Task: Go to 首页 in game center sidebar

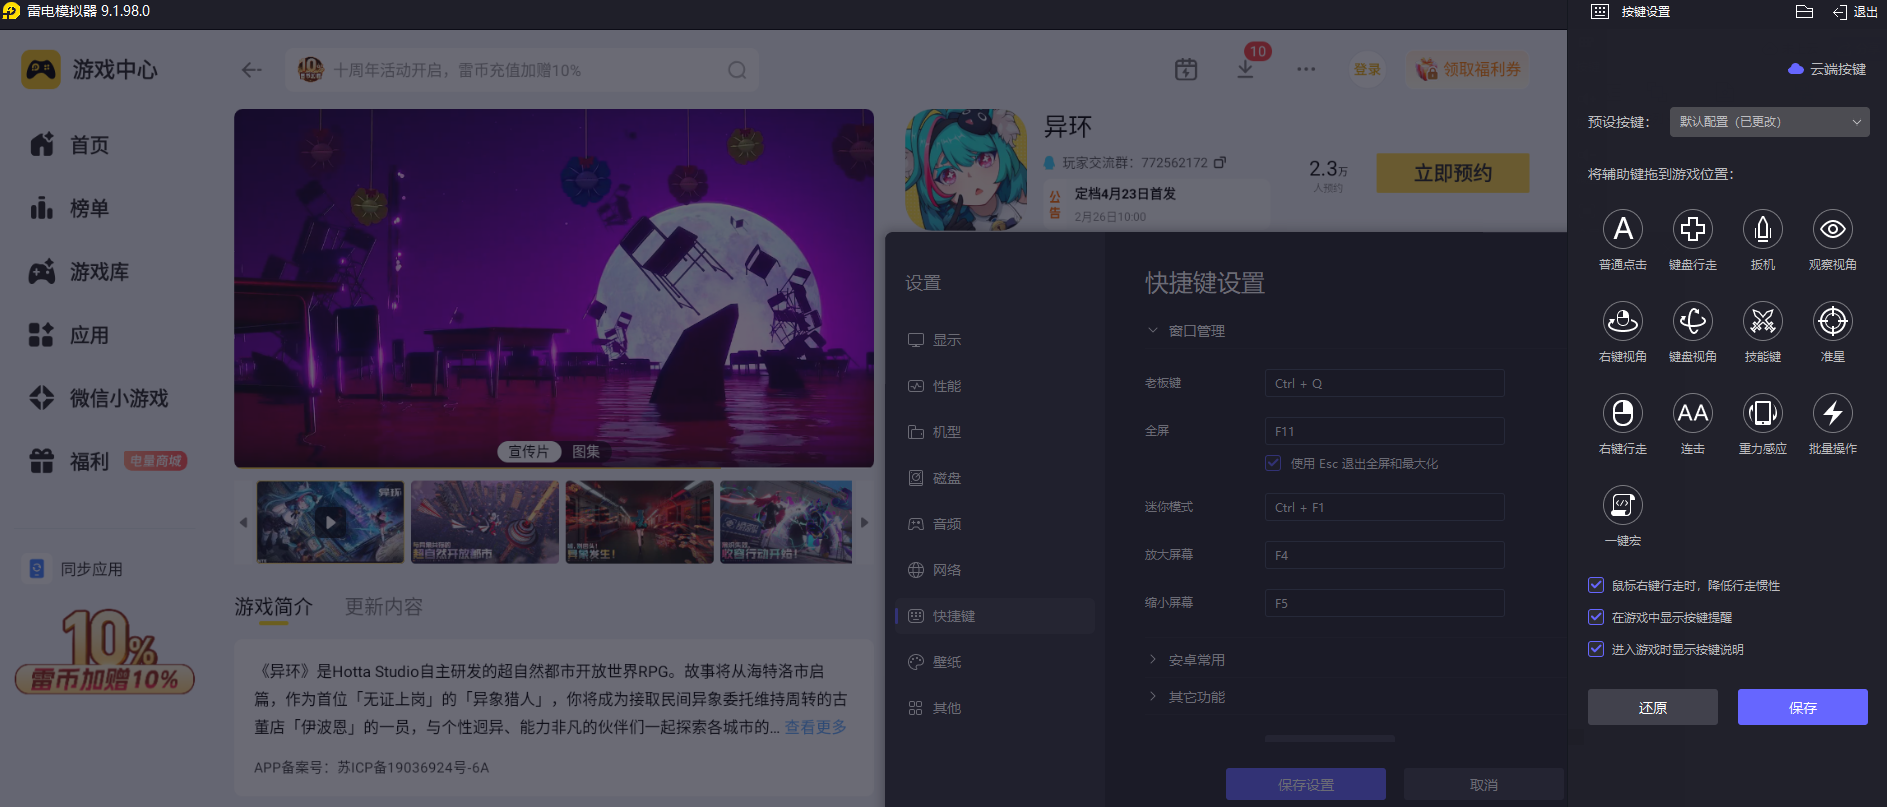Action: [x=70, y=145]
